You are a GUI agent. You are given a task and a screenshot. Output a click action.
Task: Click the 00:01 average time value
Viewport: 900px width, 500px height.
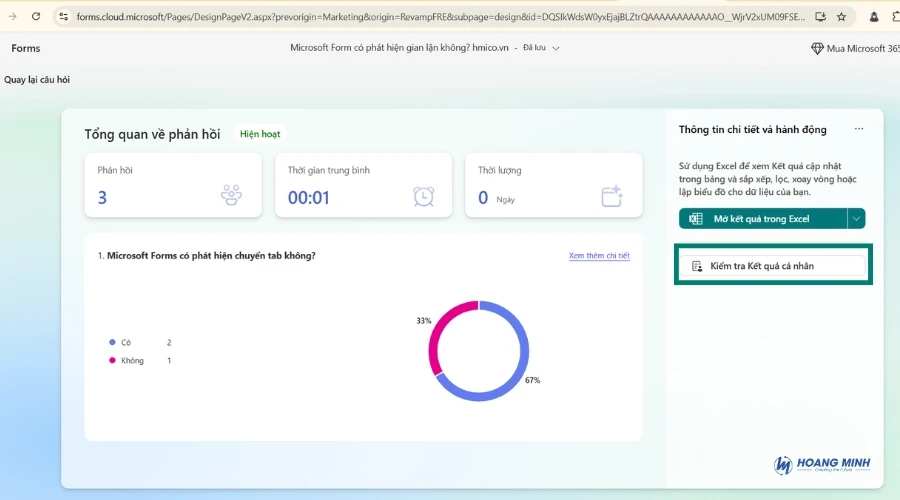coord(308,197)
